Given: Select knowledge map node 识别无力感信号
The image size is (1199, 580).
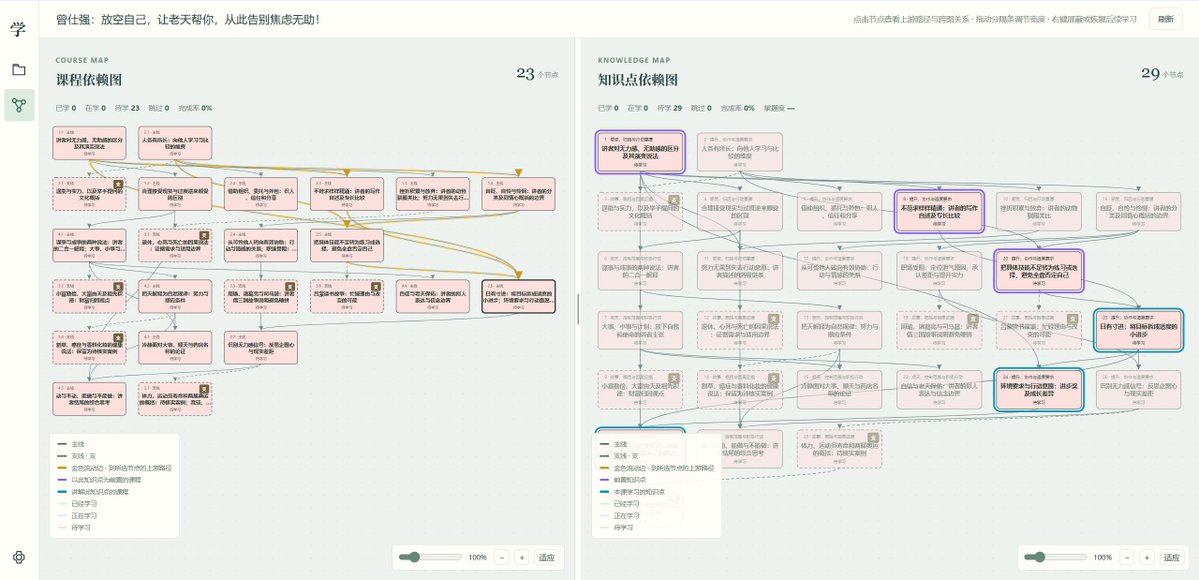Looking at the screenshot, I should pyautogui.click(x=1139, y=389).
